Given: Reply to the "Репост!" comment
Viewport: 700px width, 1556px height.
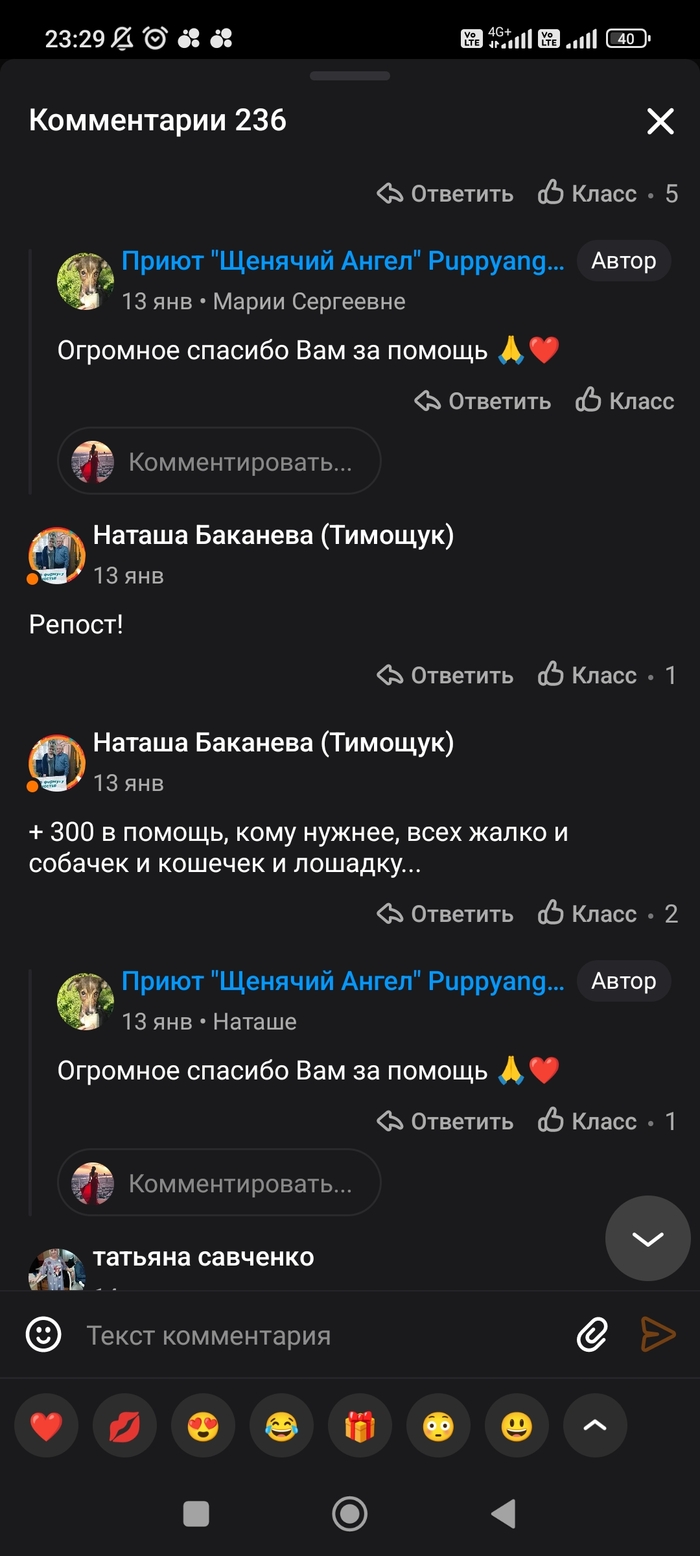Looking at the screenshot, I should coord(446,675).
